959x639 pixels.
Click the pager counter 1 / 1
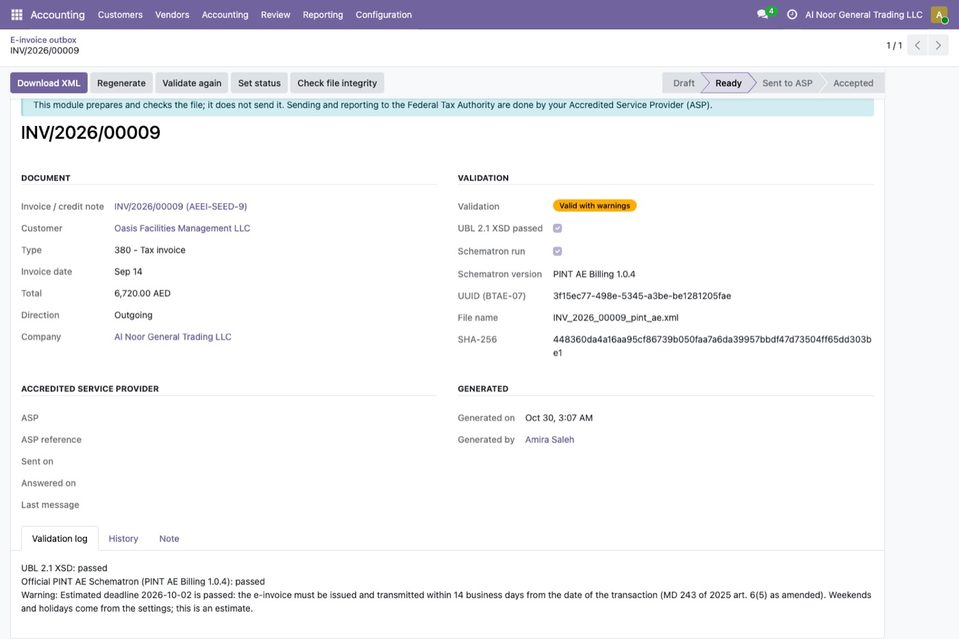894,46
